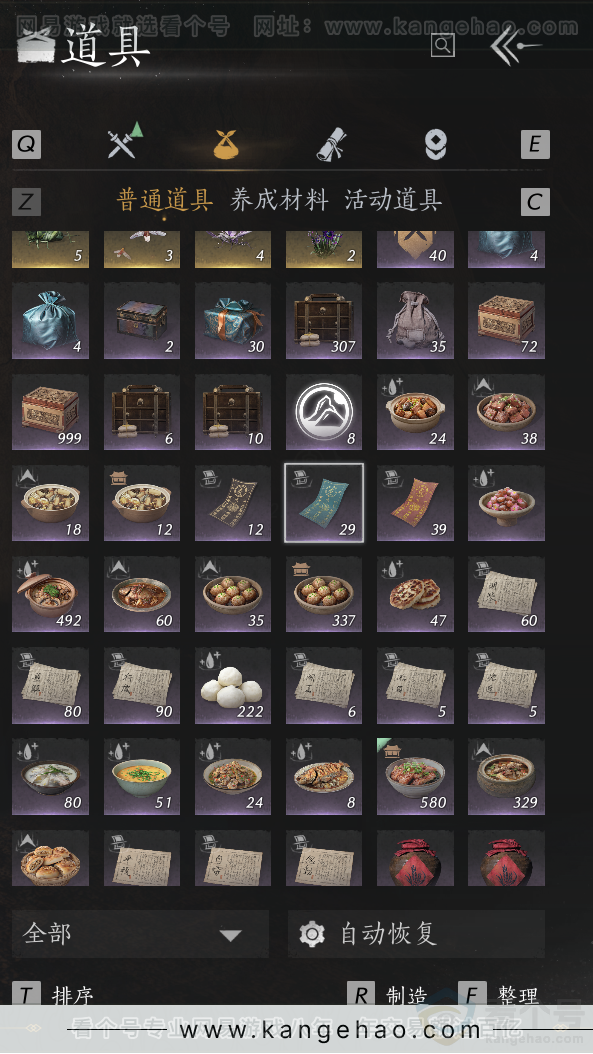
Task: Switch to 养成材料 tab
Action: (279, 200)
